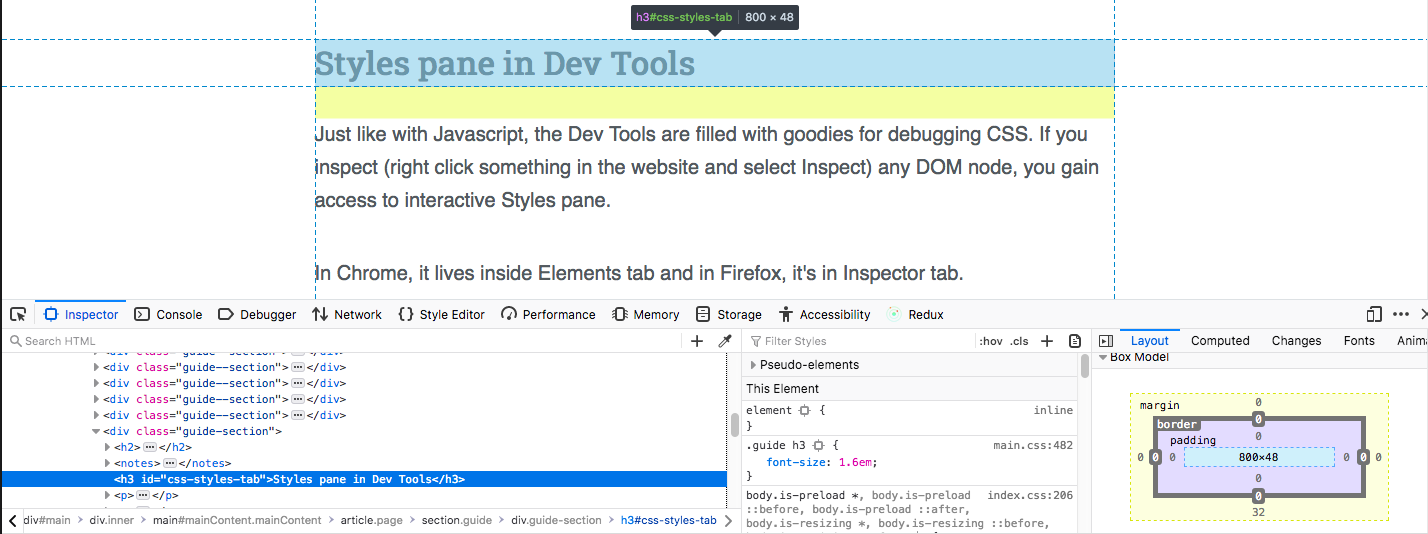The image size is (1428, 534).
Task: Open the main.css:482 source link
Action: [1033, 446]
